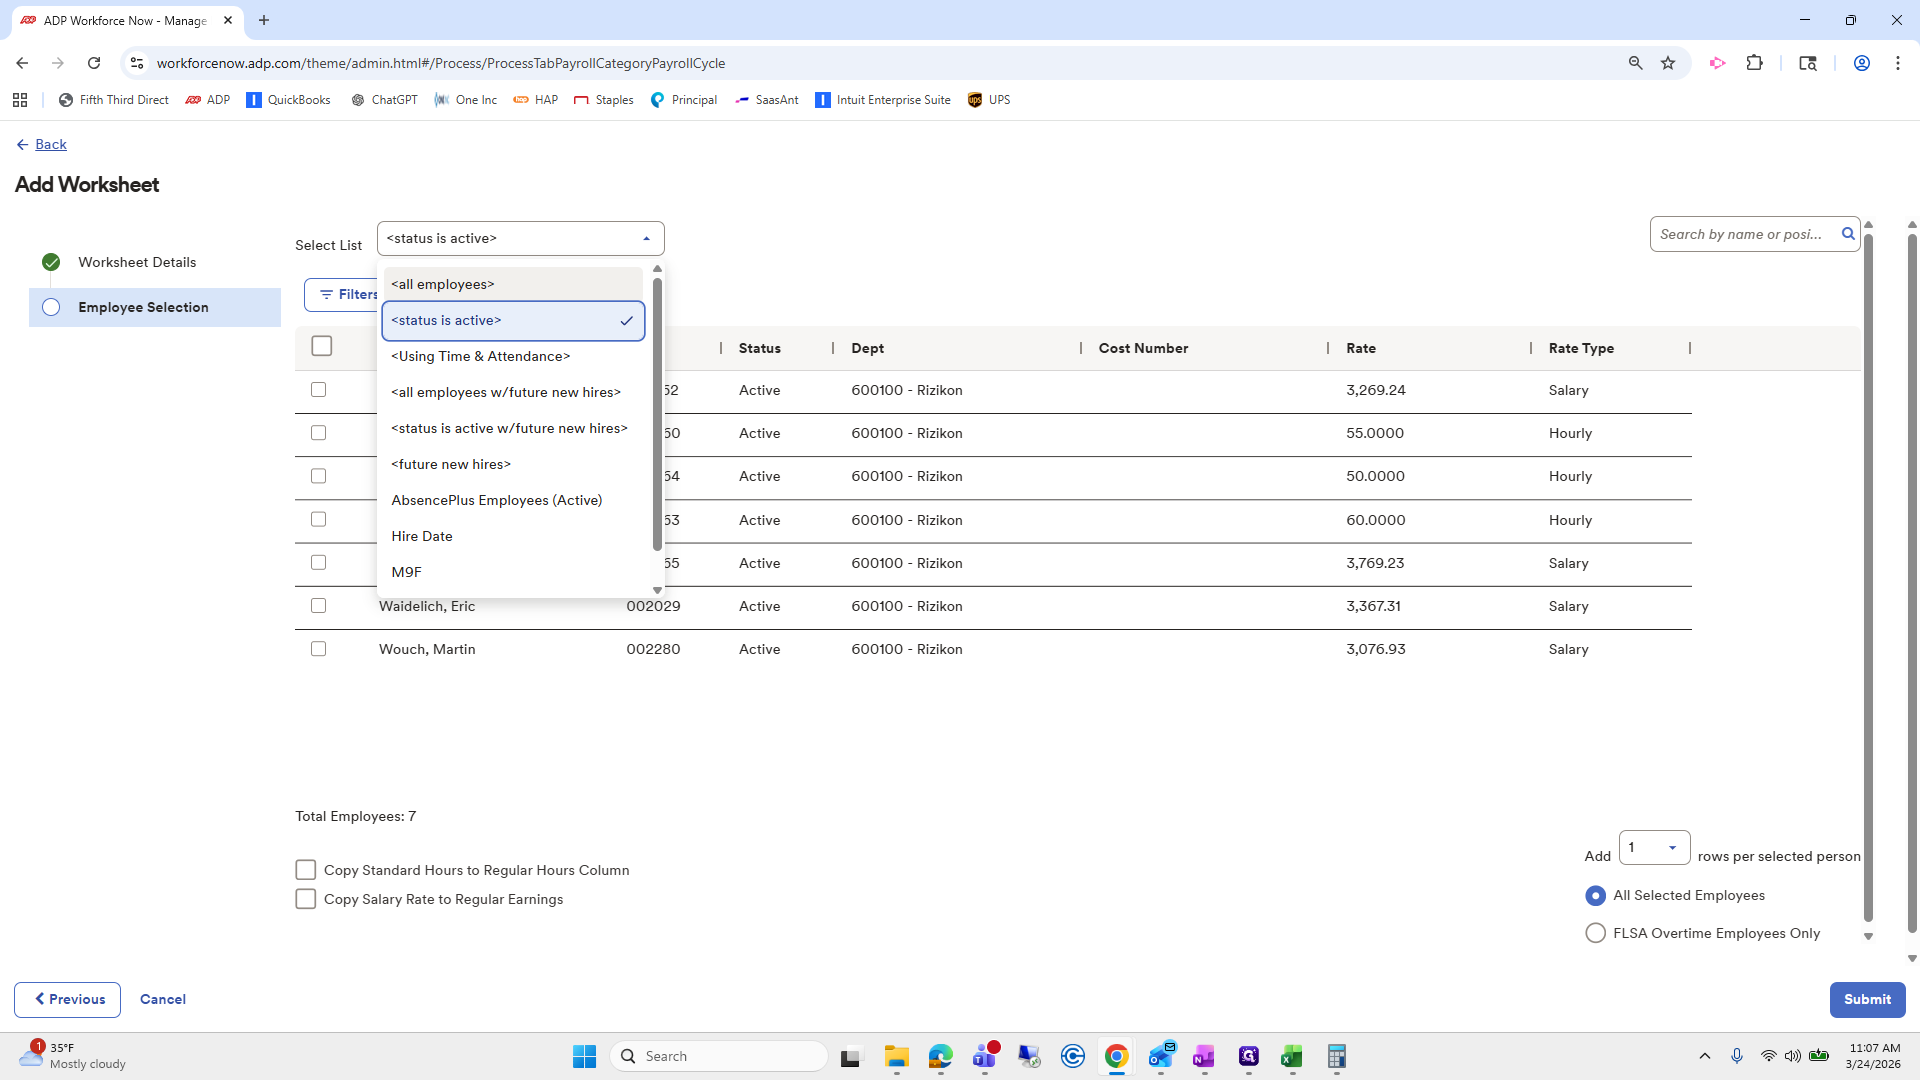This screenshot has width=1920, height=1080.
Task: Select FLSA Overtime Employees Only radio button
Action: [1595, 933]
